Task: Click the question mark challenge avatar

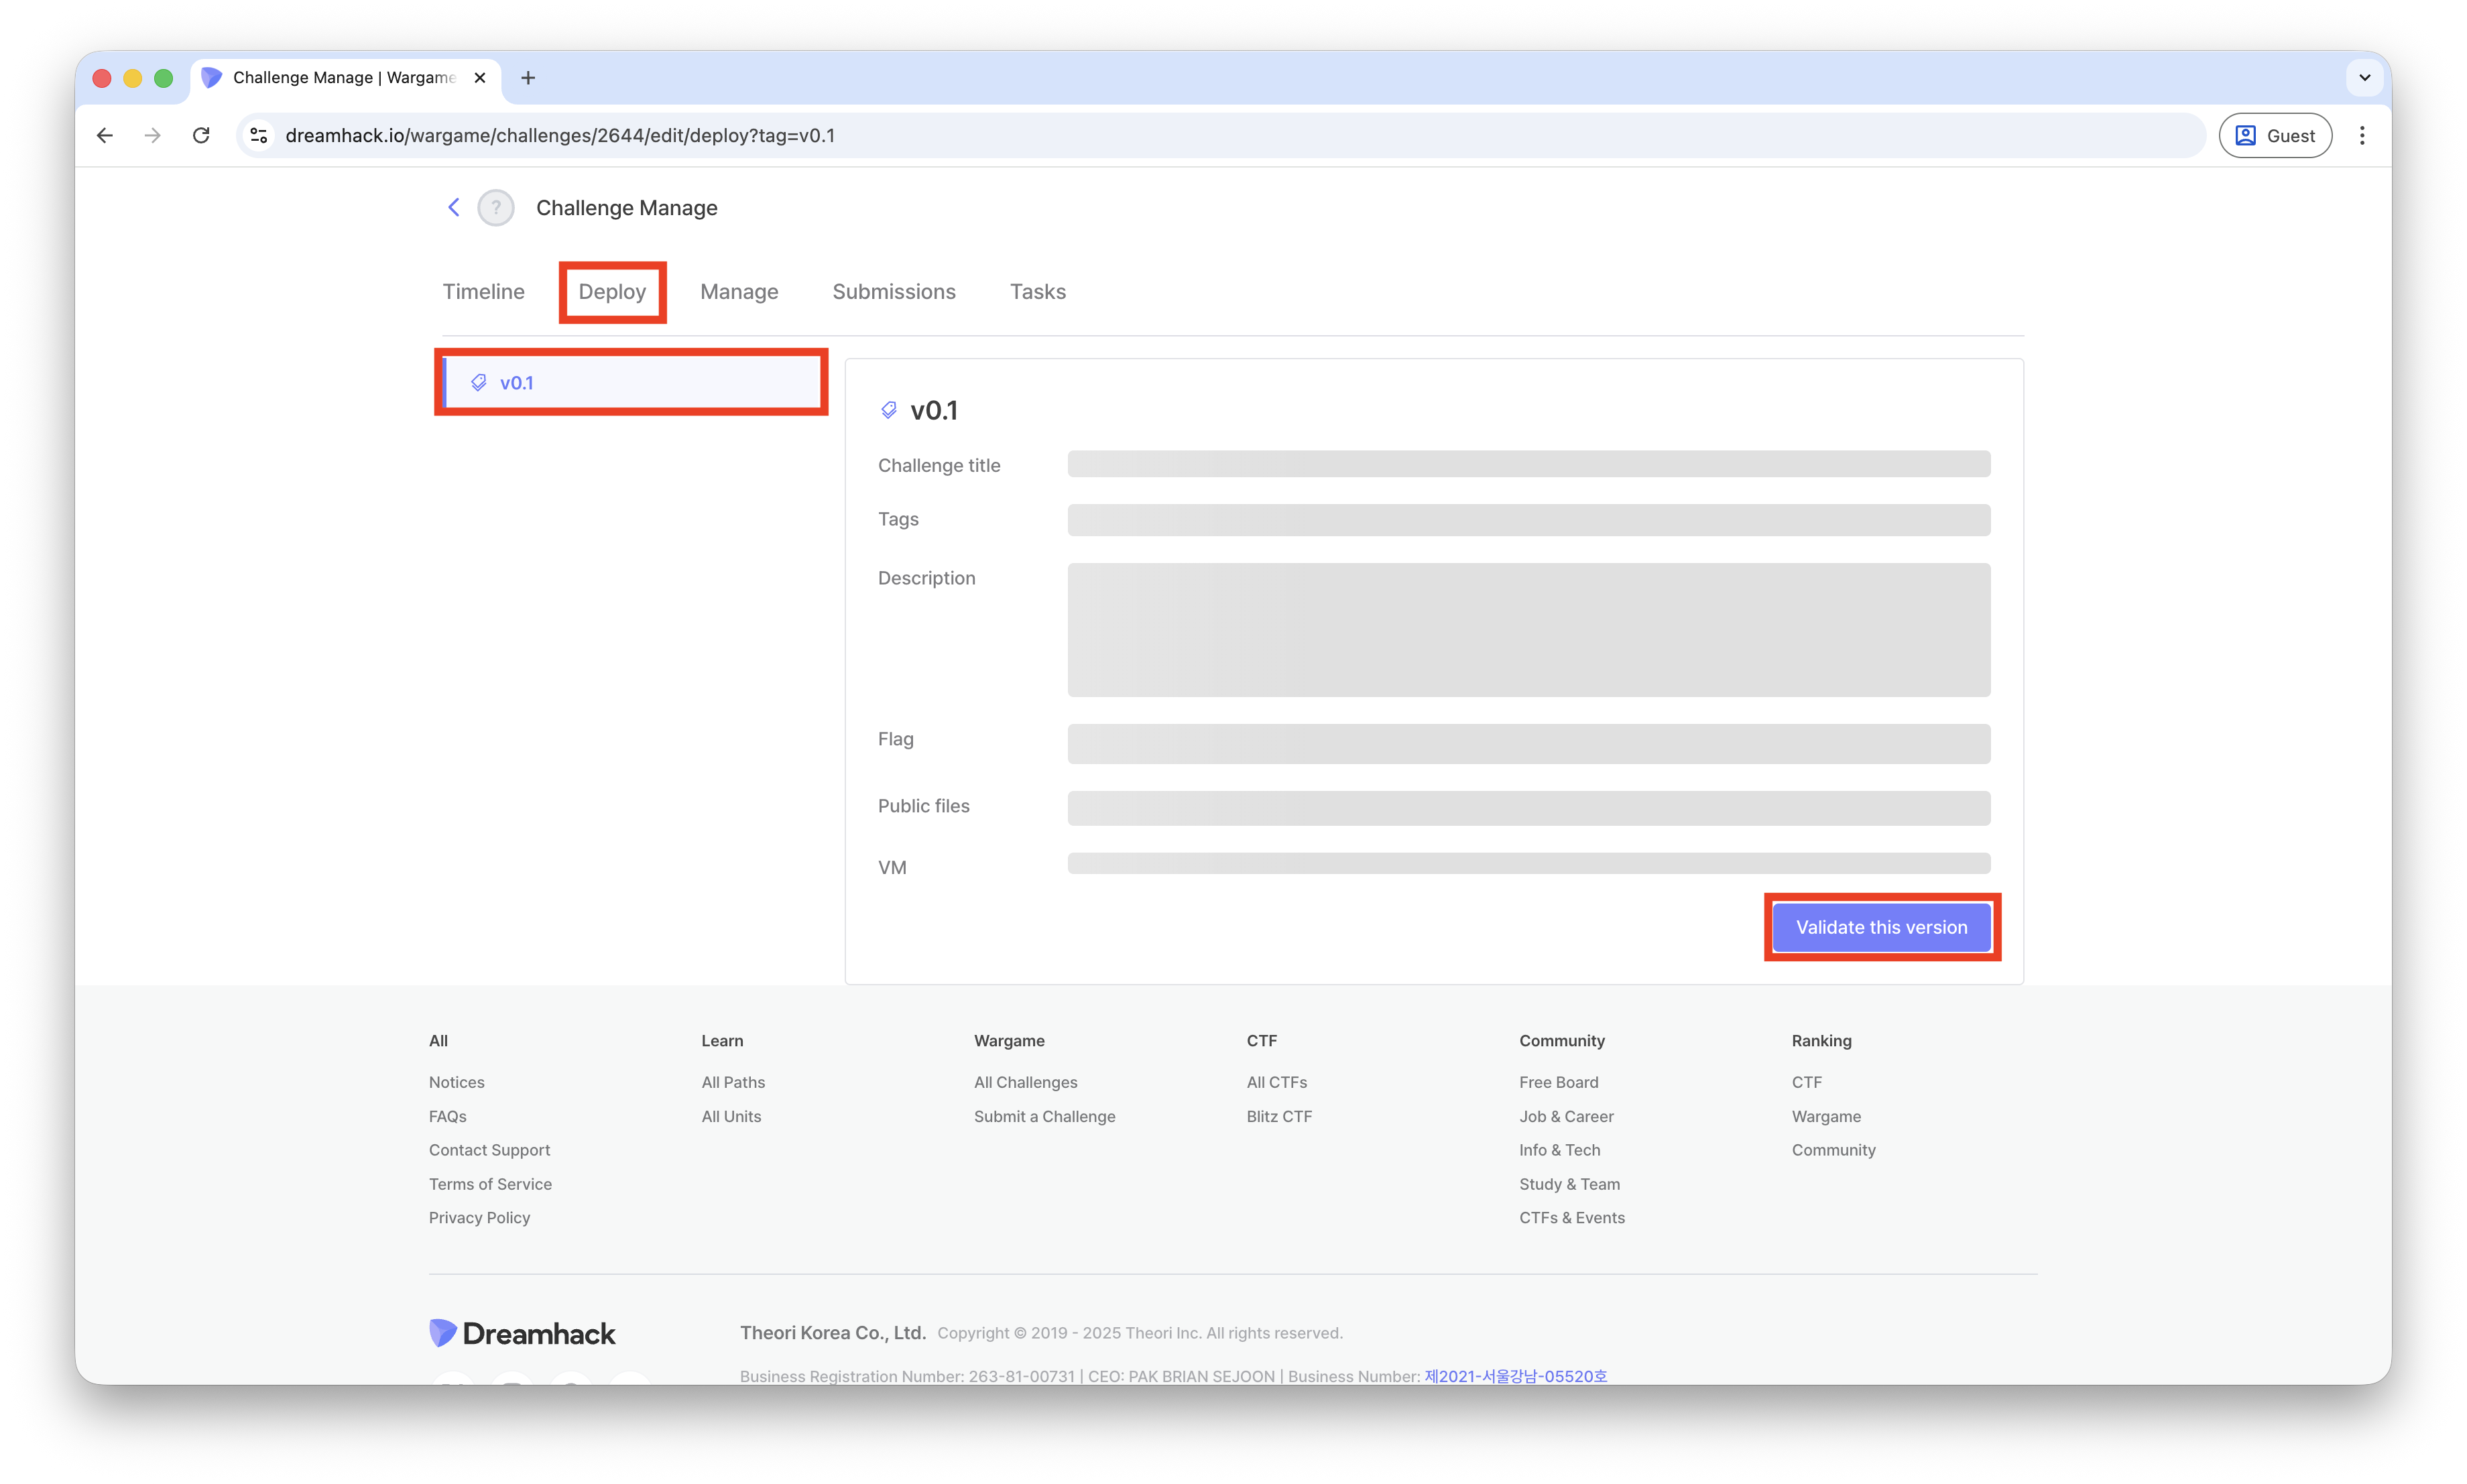Action: tap(496, 208)
